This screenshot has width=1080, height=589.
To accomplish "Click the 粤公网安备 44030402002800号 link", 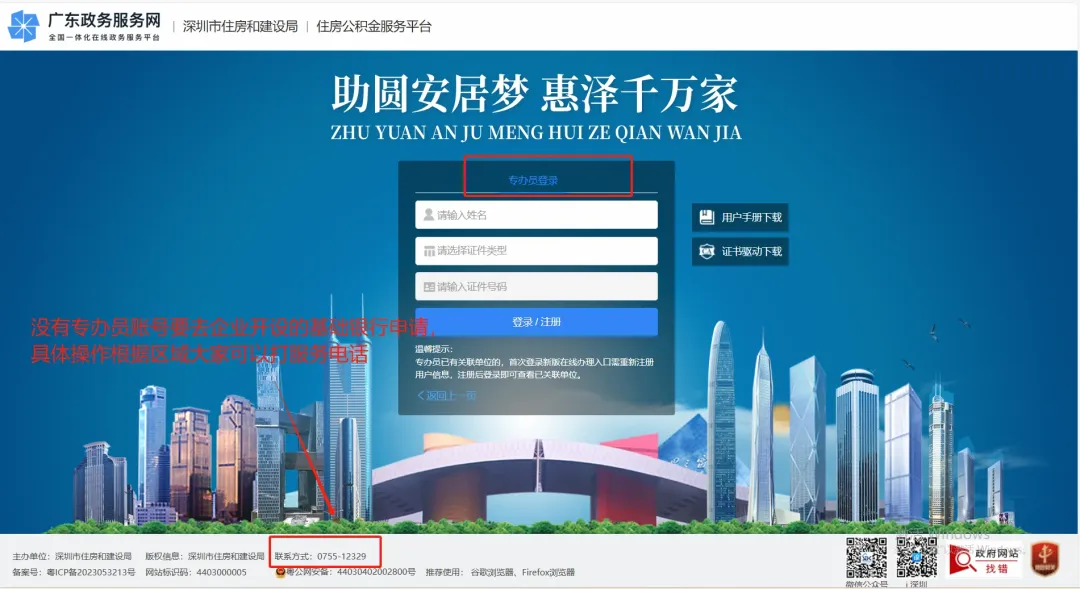I will click(x=351, y=572).
